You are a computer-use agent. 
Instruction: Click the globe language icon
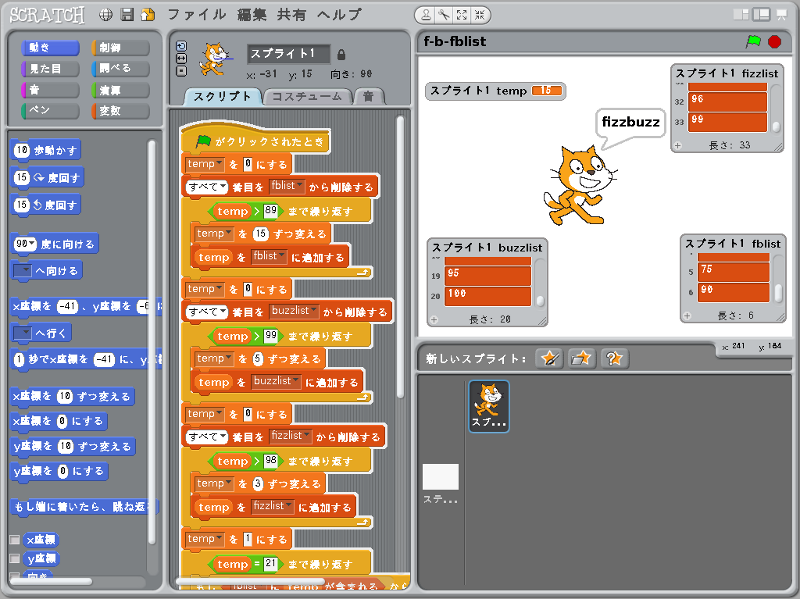(x=106, y=15)
